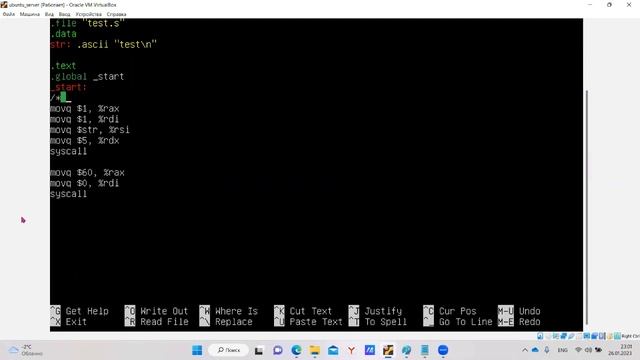Click the nano 'Paste Text' shortcut
The width and height of the screenshot is (640, 360).
[x=308, y=322]
